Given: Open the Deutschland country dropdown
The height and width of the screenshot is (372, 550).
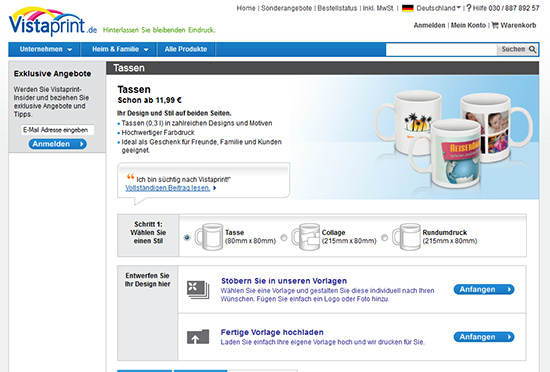Looking at the screenshot, I should pyautogui.click(x=438, y=8).
